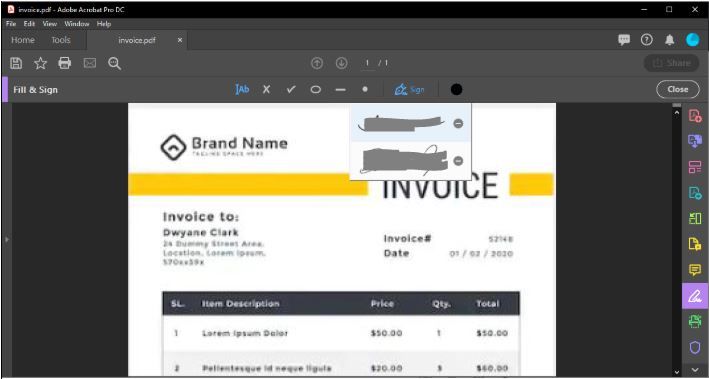Click the vertical scrollbar down arrow
The height and width of the screenshot is (379, 709).
click(676, 372)
